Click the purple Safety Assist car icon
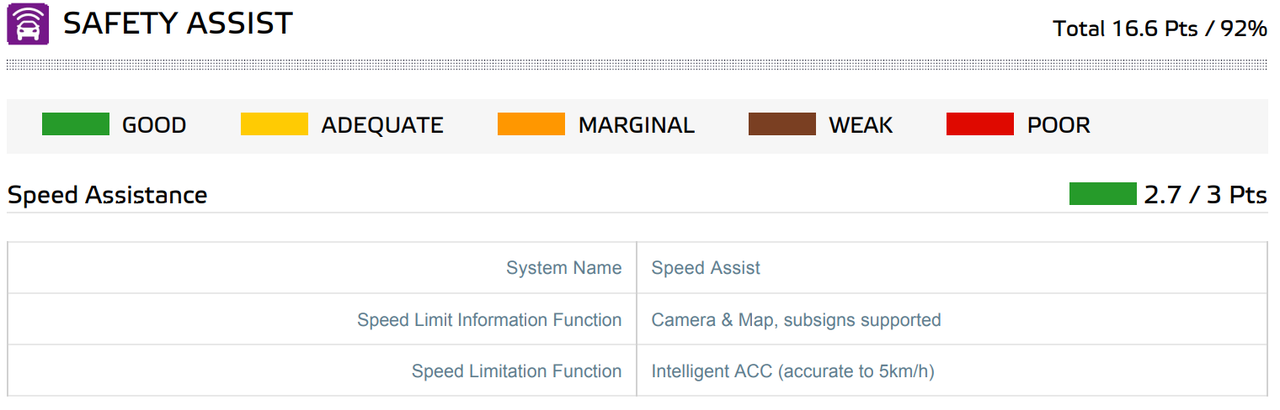The height and width of the screenshot is (410, 1280). tap(28, 23)
